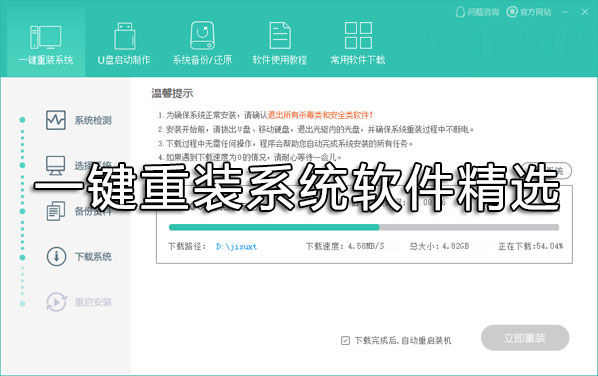Click the 正在下载:54.04% text
The height and width of the screenshot is (376, 598).
point(530,246)
